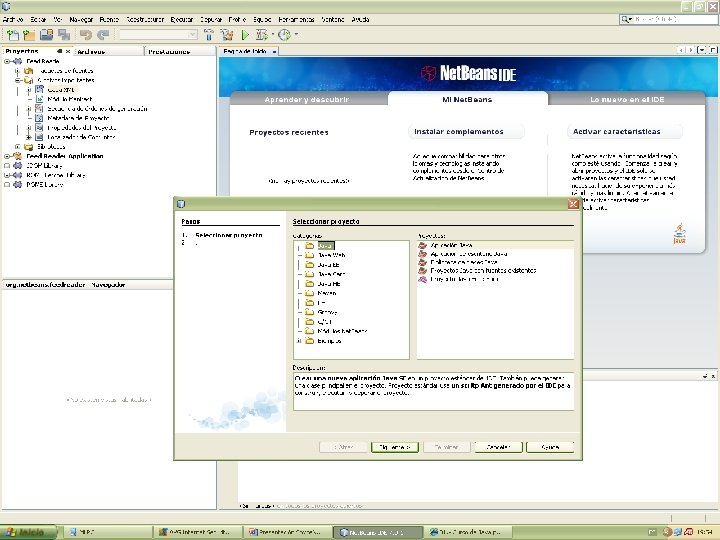Click the Activar características button
Screen dimensions: 720x540
click(x=624, y=132)
